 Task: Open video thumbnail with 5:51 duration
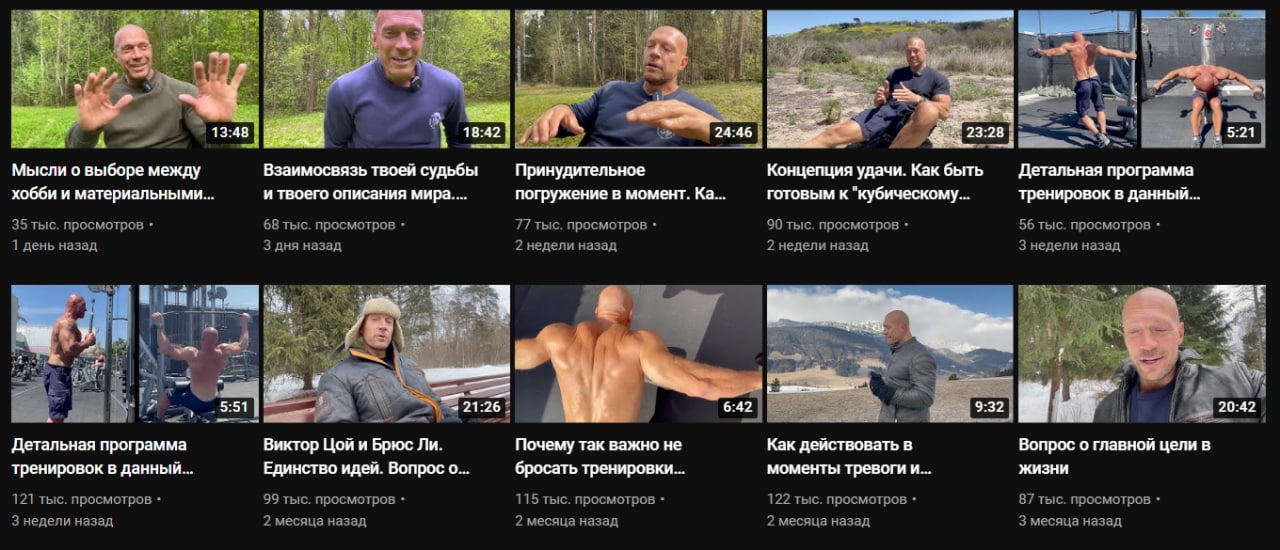134,354
